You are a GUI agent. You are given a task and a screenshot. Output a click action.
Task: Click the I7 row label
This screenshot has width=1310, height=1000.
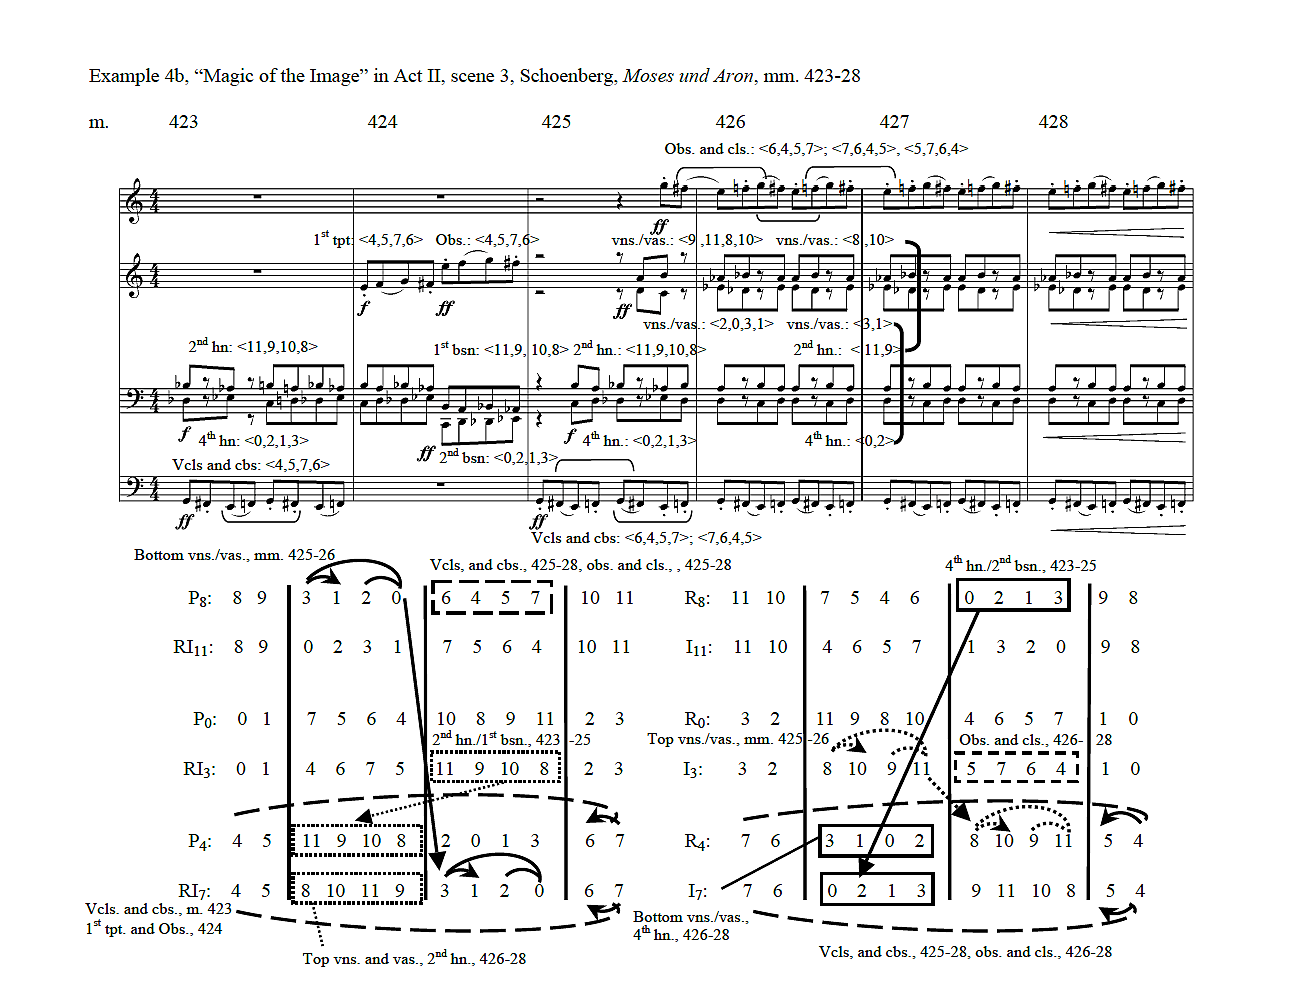pos(697,891)
